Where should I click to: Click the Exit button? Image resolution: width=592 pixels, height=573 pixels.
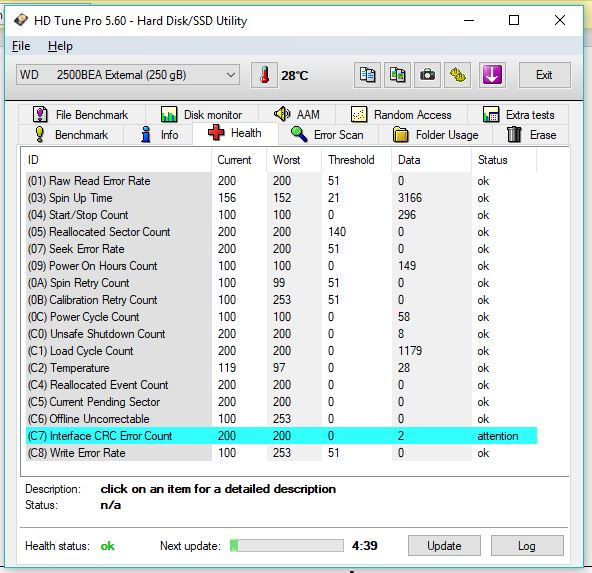(544, 75)
